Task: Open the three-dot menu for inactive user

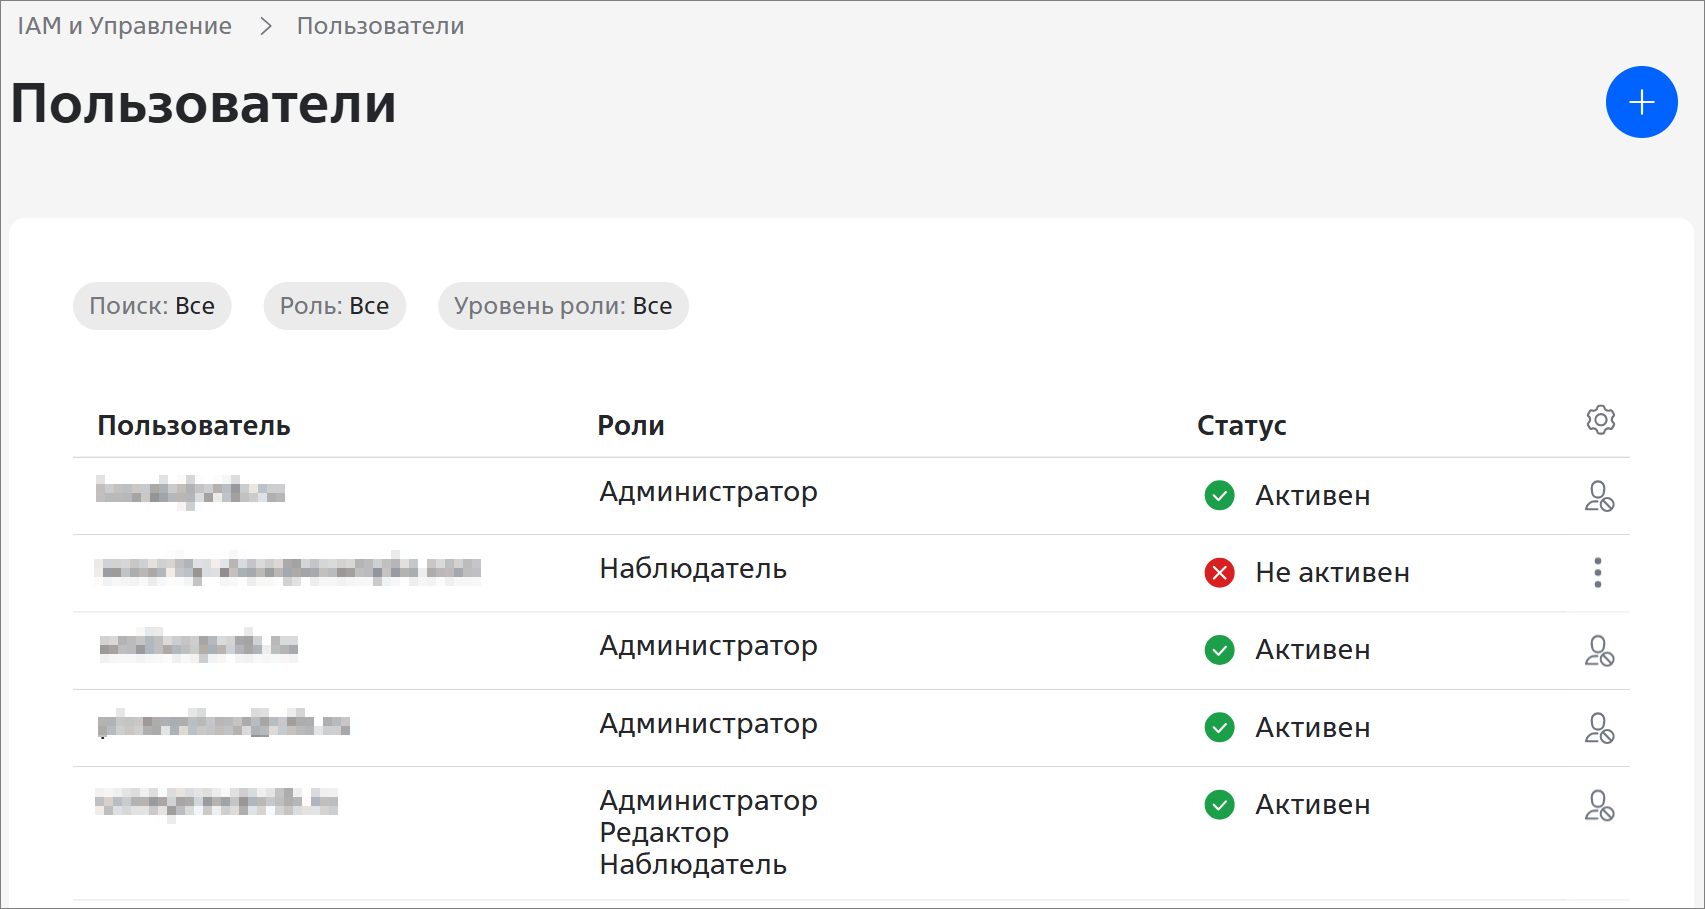Action: (1597, 572)
